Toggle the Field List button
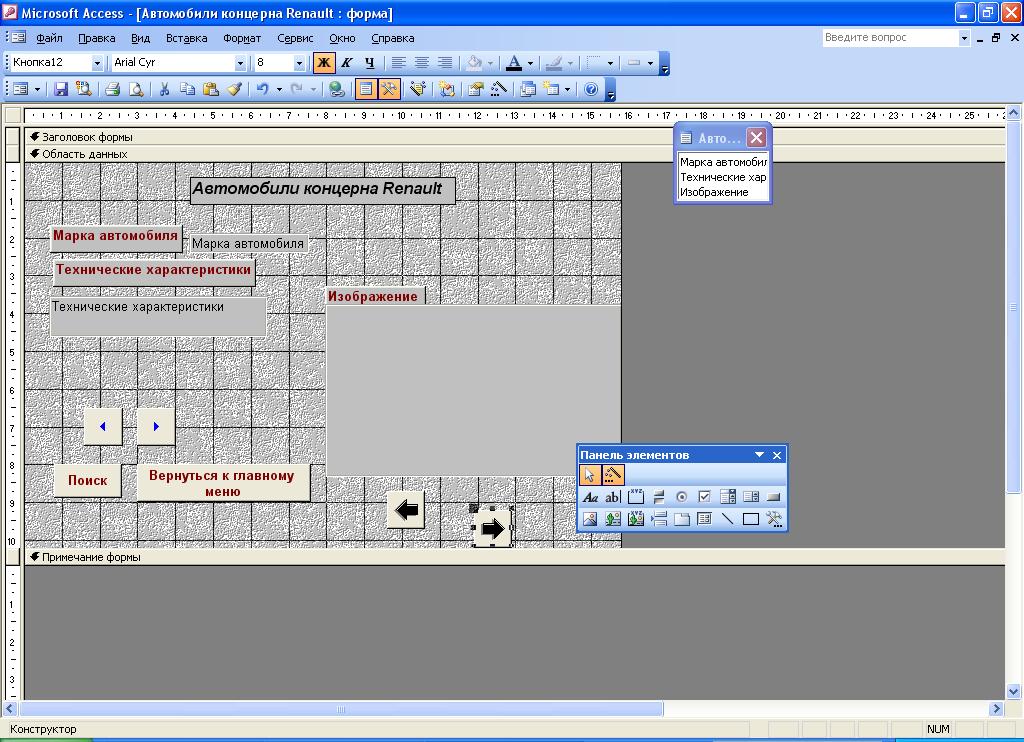 pos(366,89)
